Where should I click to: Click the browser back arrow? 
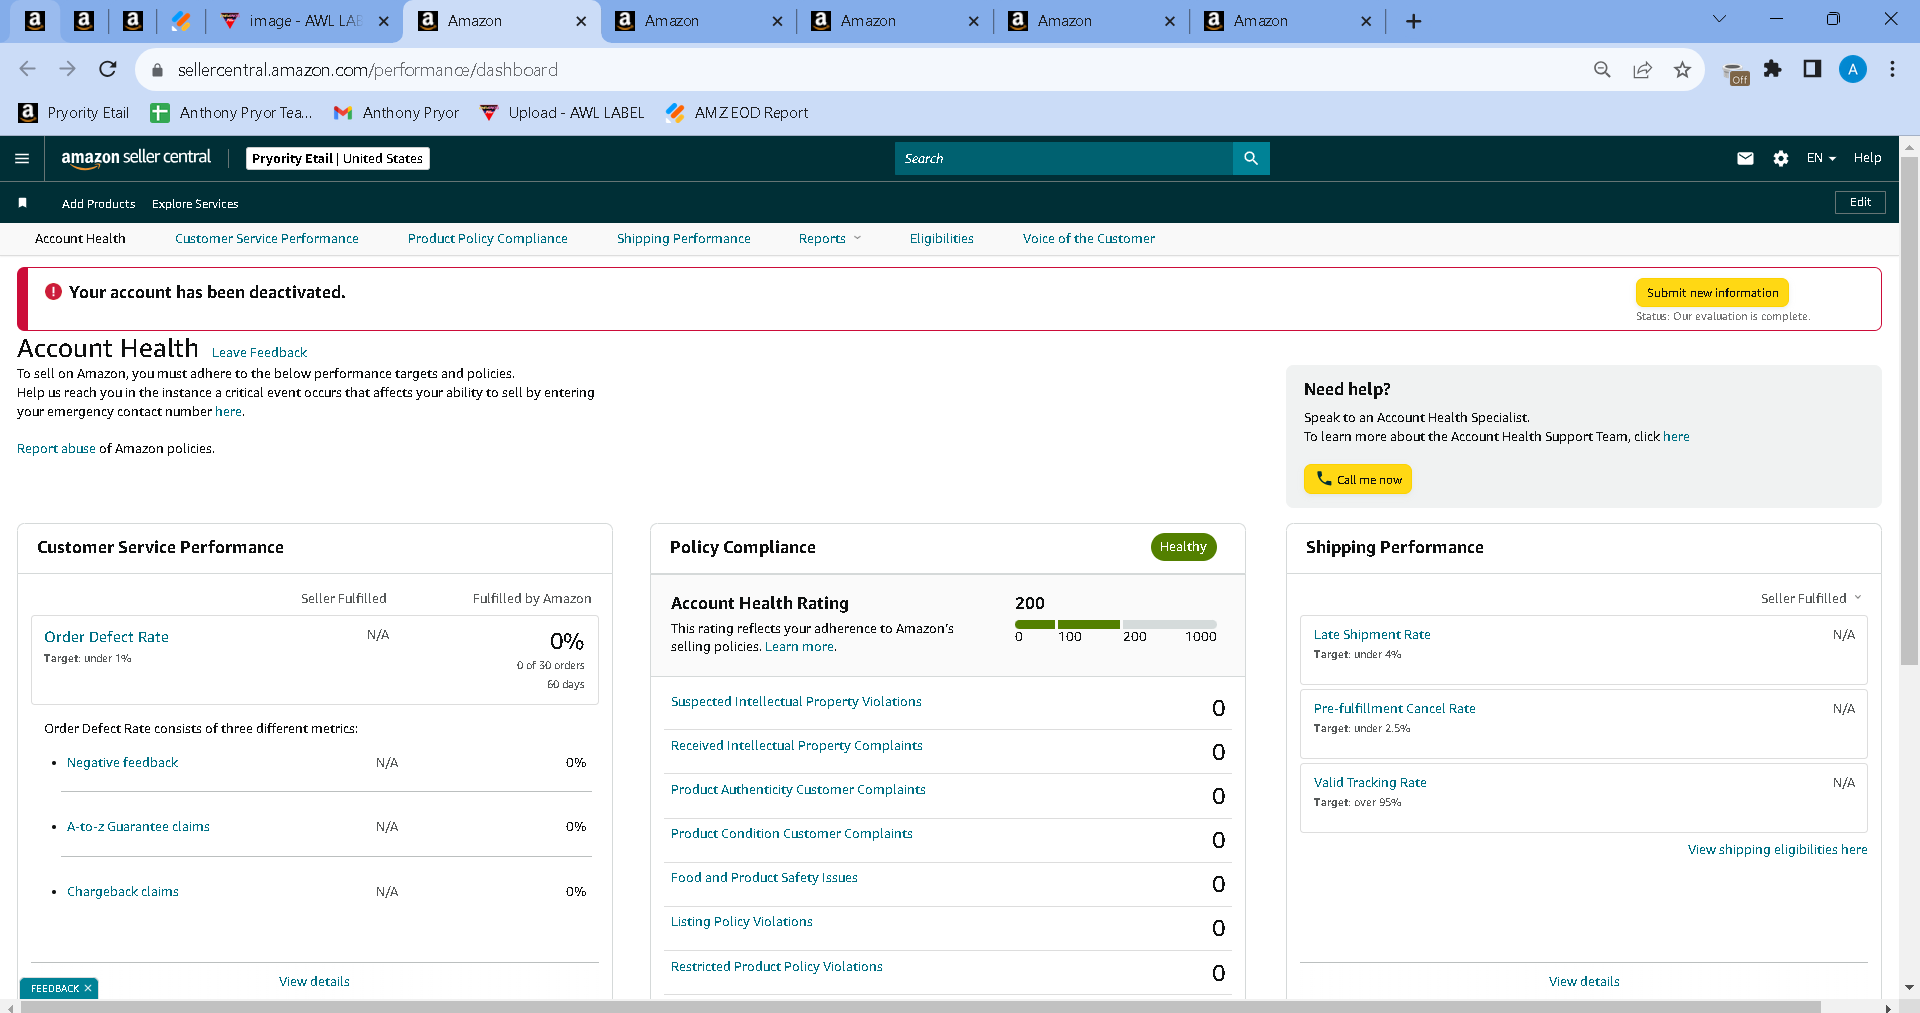click(x=28, y=69)
